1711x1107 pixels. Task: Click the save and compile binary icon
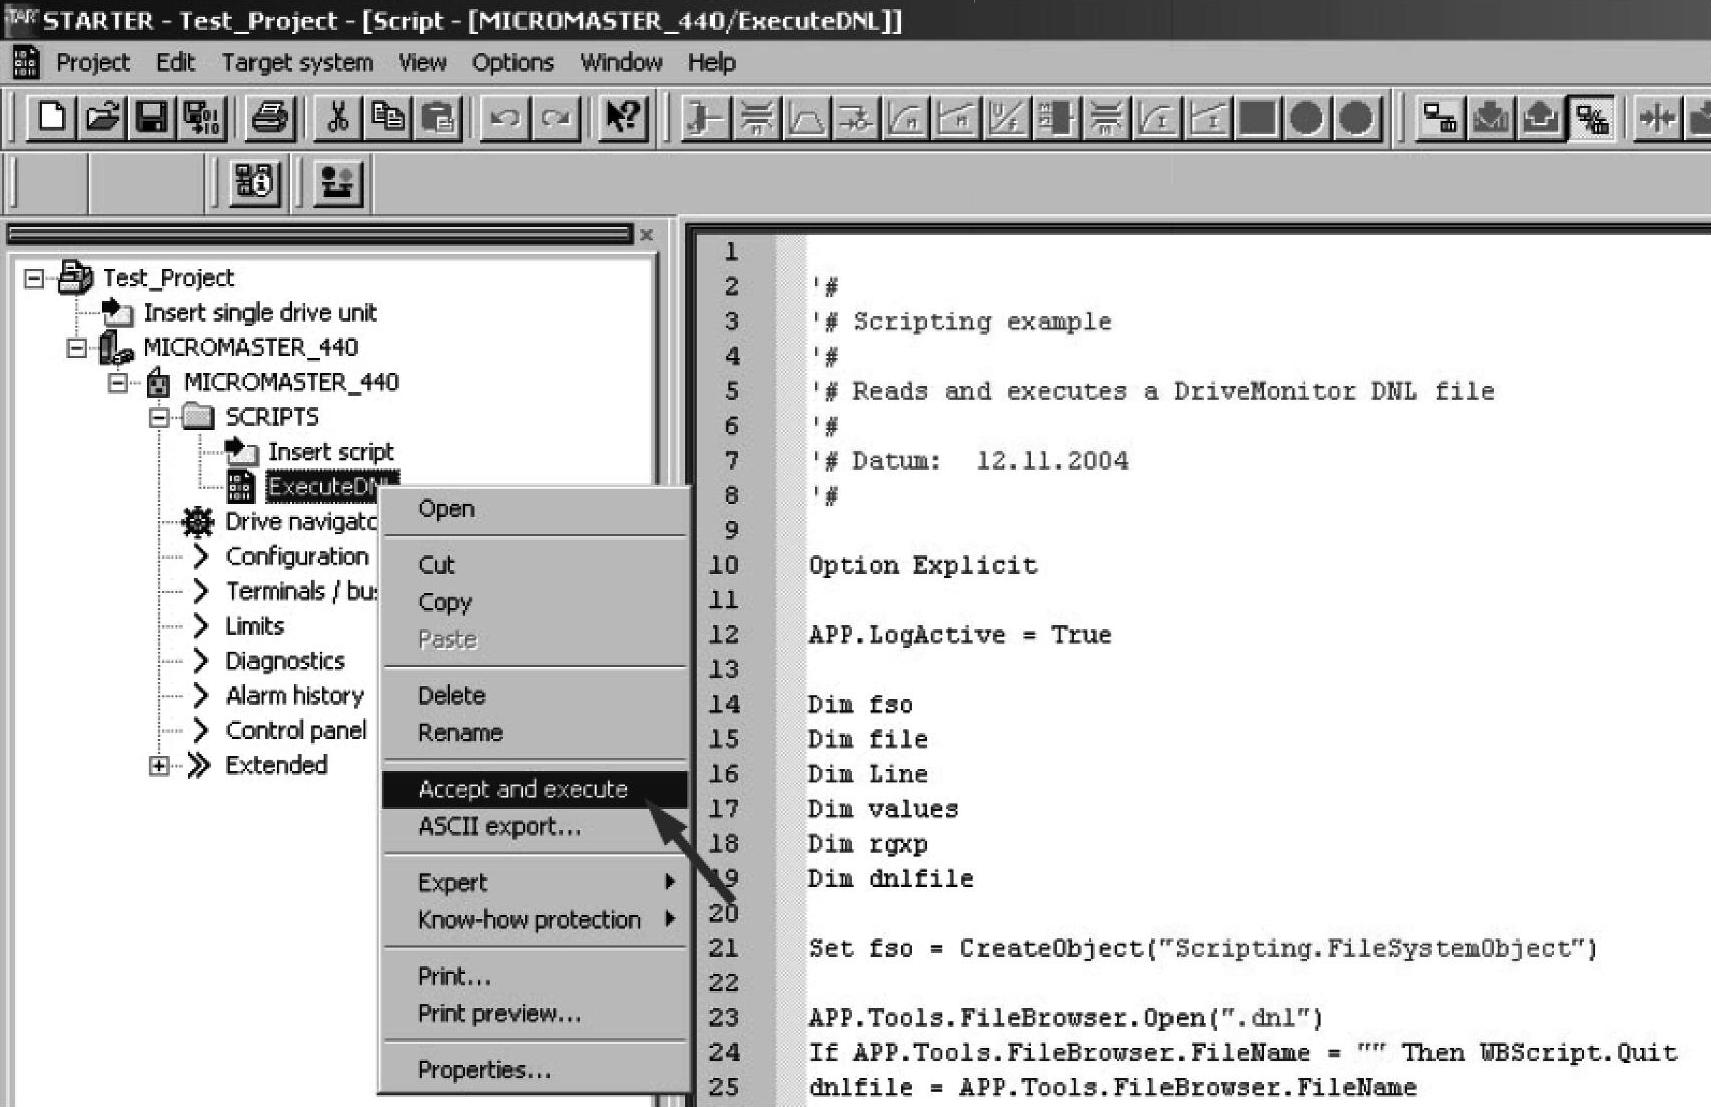point(202,118)
